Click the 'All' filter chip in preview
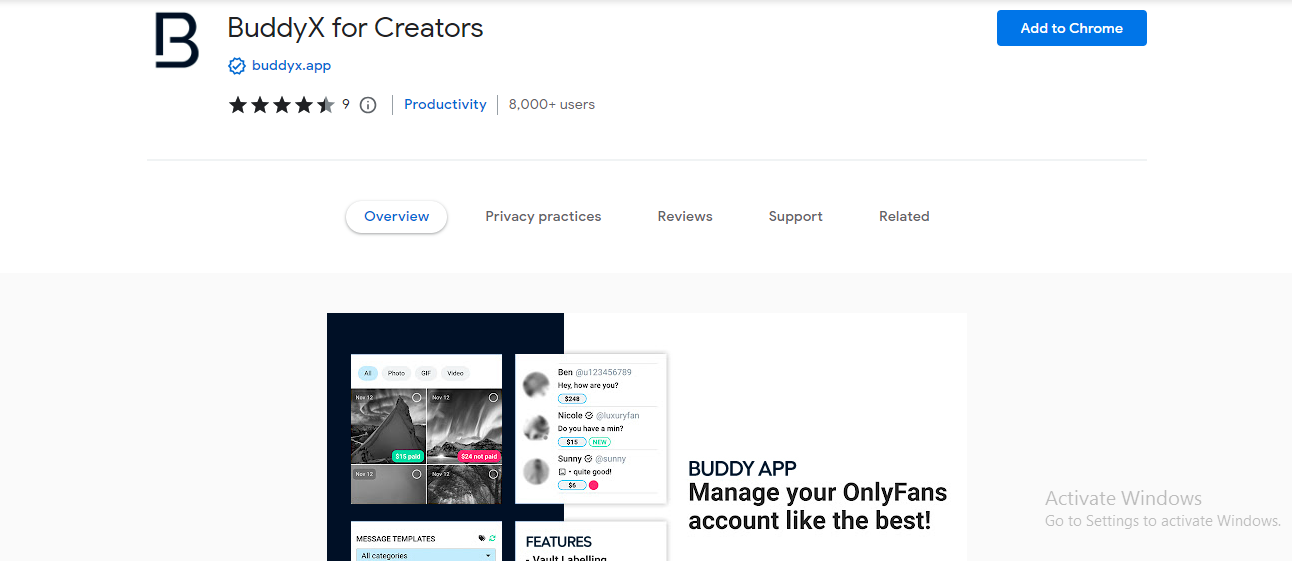 367,373
